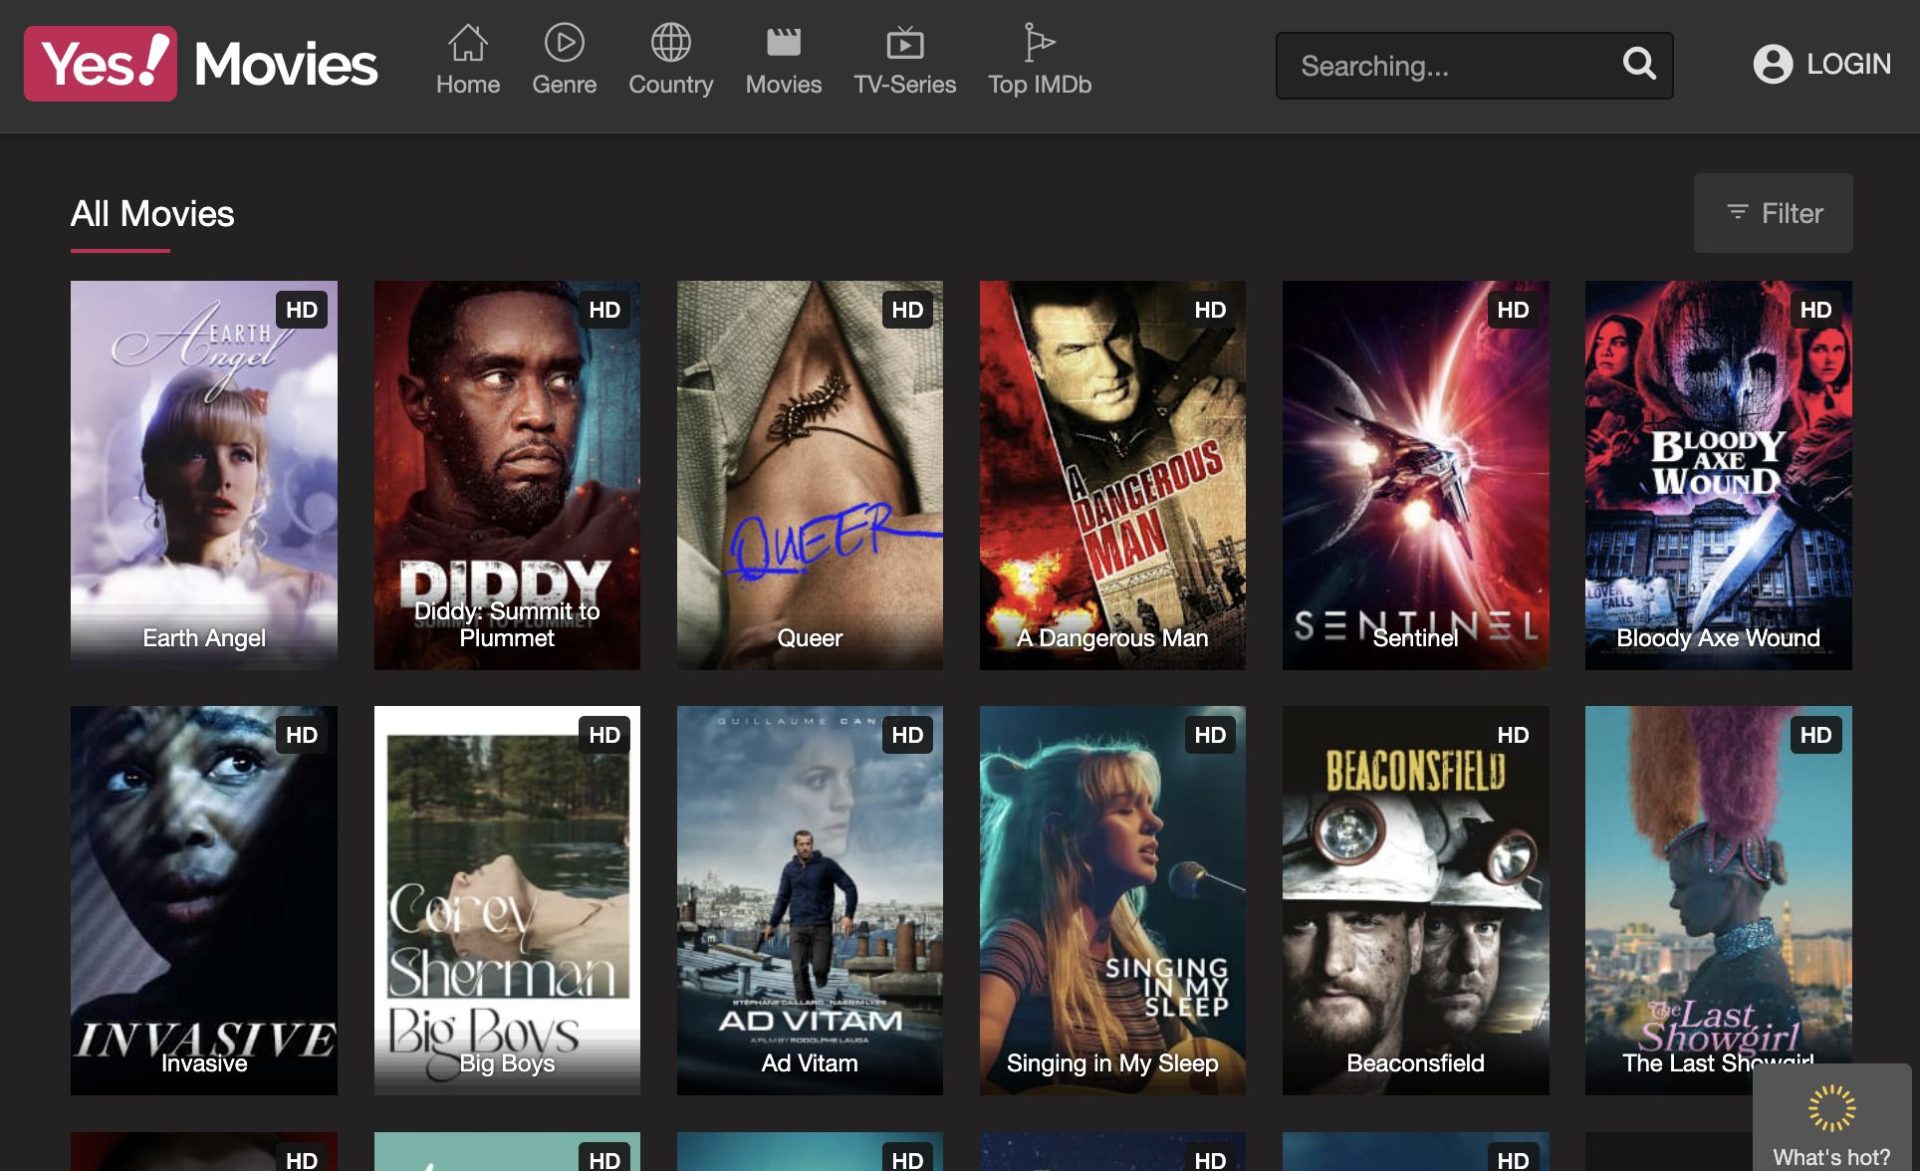The height and width of the screenshot is (1171, 1920).
Task: Open The Last Showgirl poster
Action: pyautogui.click(x=1718, y=900)
